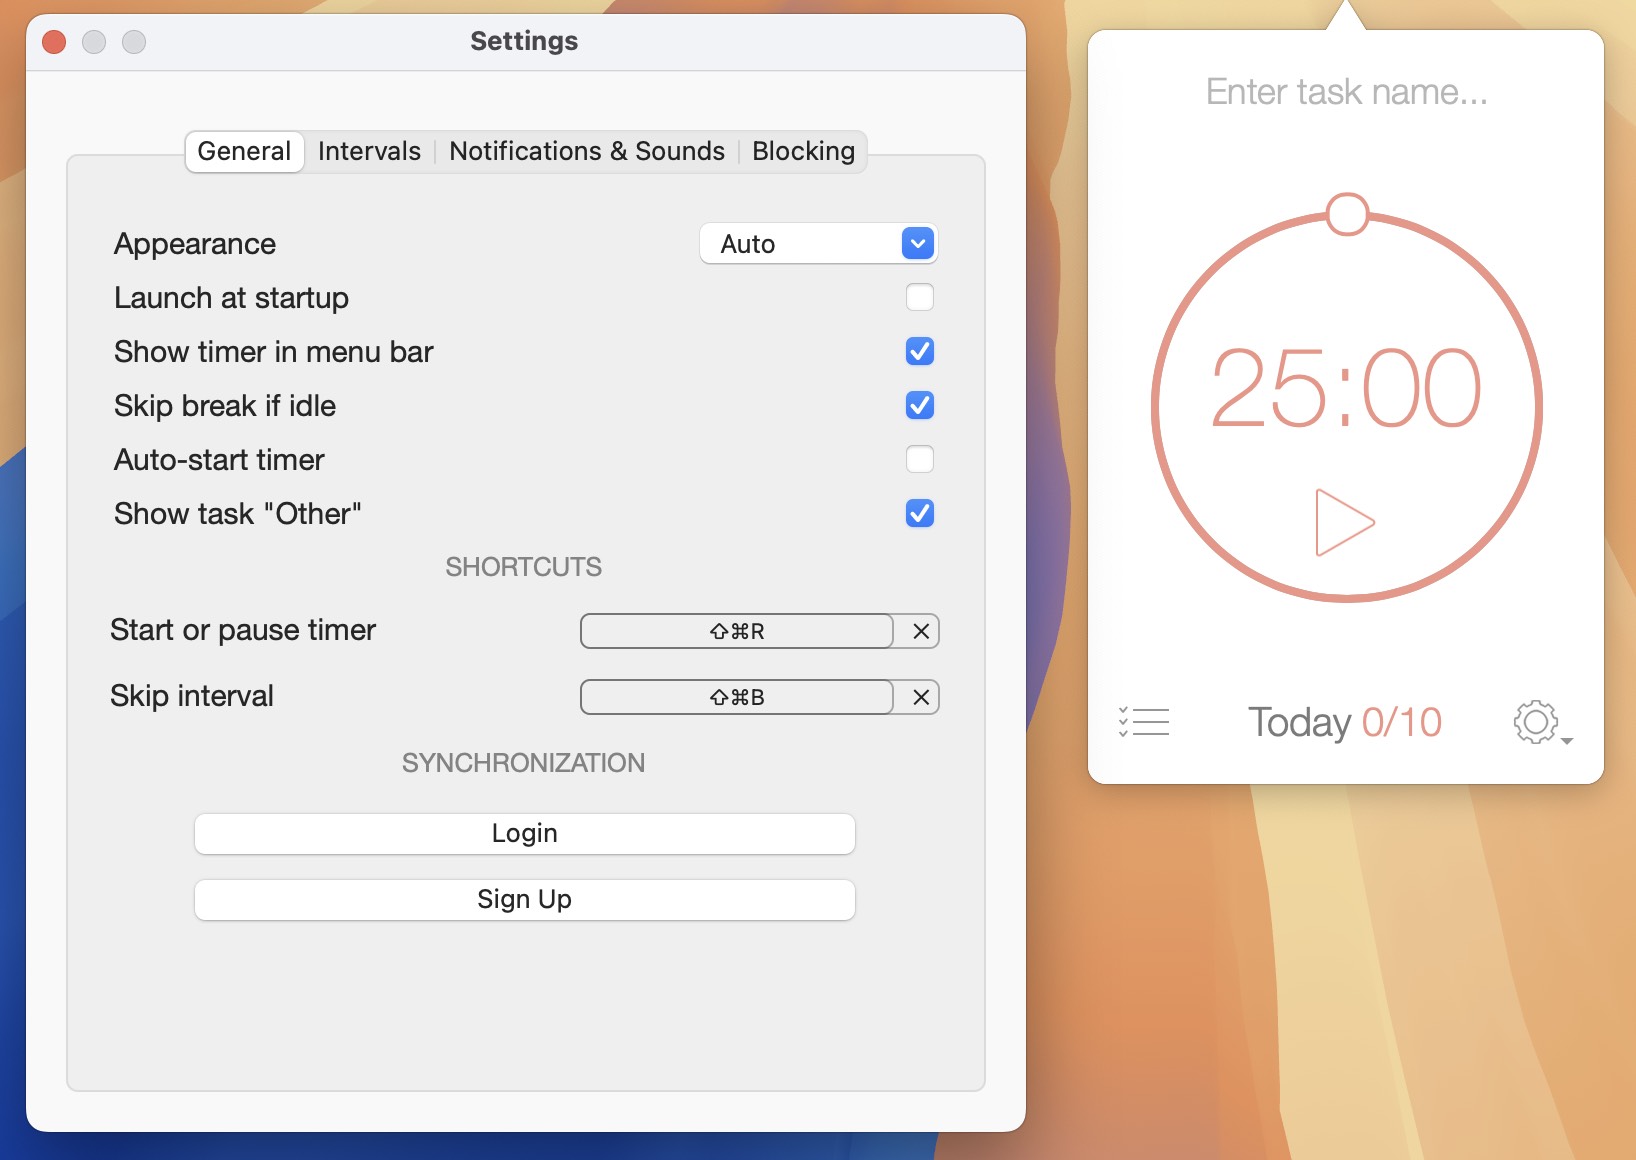
Task: Enable Auto-start timer
Action: [919, 459]
